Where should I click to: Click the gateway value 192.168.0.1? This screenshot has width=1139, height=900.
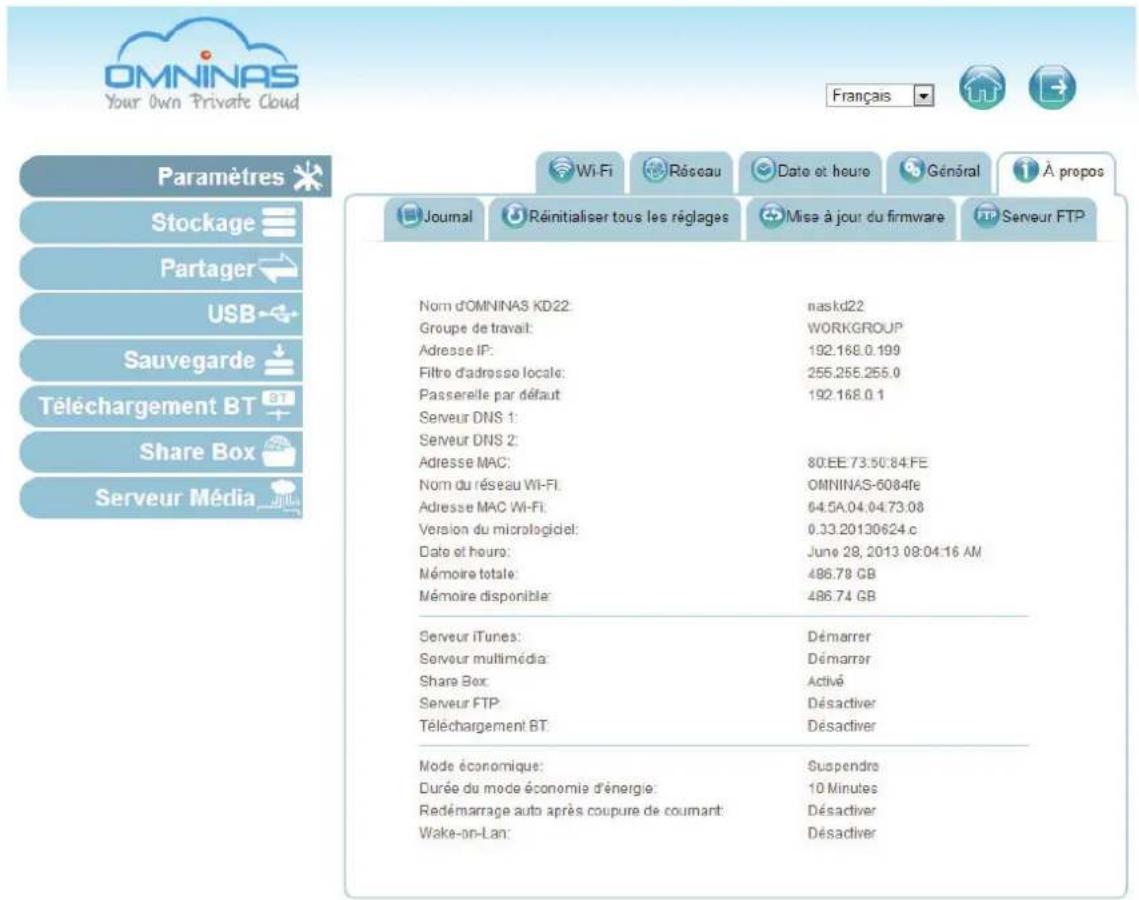pyautogui.click(x=846, y=396)
